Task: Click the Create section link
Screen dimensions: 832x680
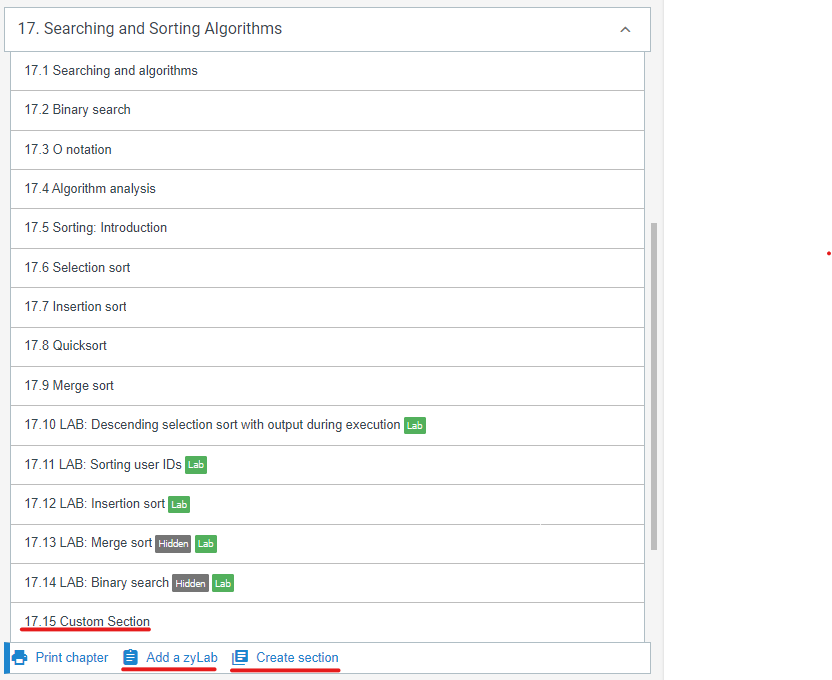Action: point(297,657)
